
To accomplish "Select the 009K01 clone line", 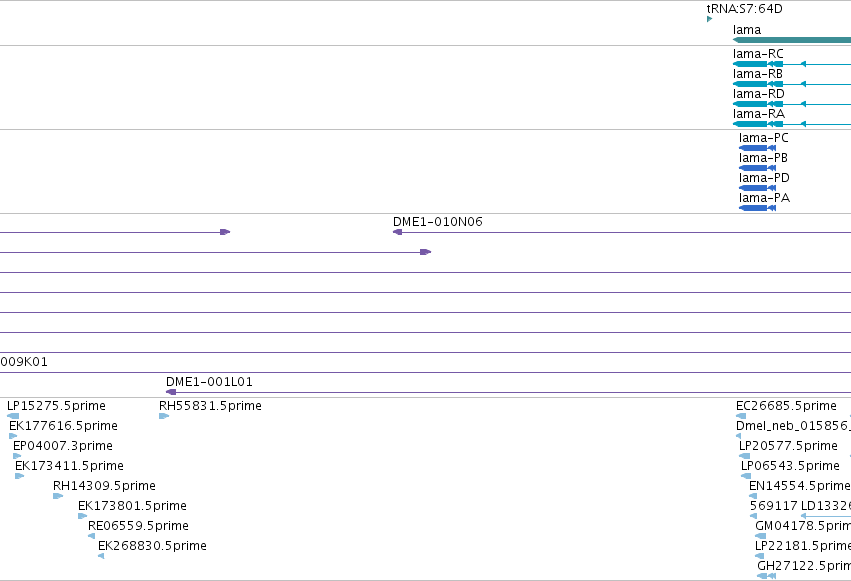I will (x=426, y=373).
